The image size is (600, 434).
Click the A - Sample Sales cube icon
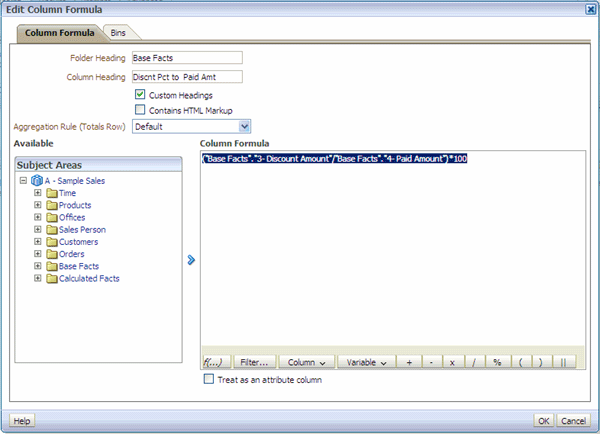[37, 180]
